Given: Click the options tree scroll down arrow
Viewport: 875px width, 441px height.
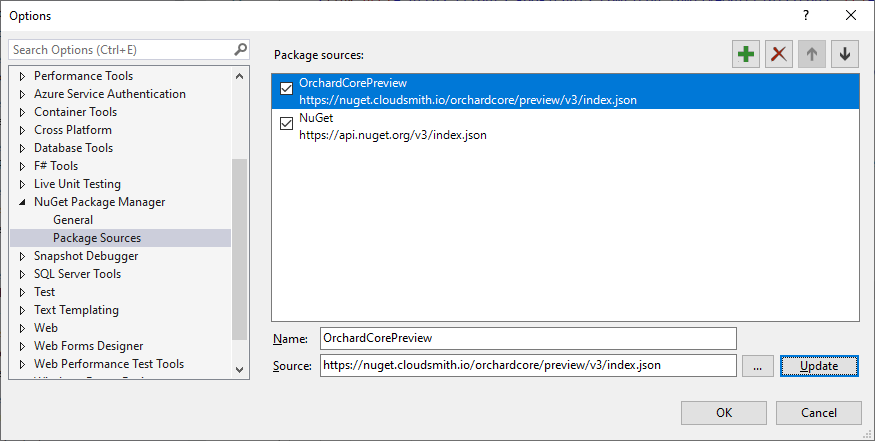Looking at the screenshot, I should pyautogui.click(x=239, y=370).
